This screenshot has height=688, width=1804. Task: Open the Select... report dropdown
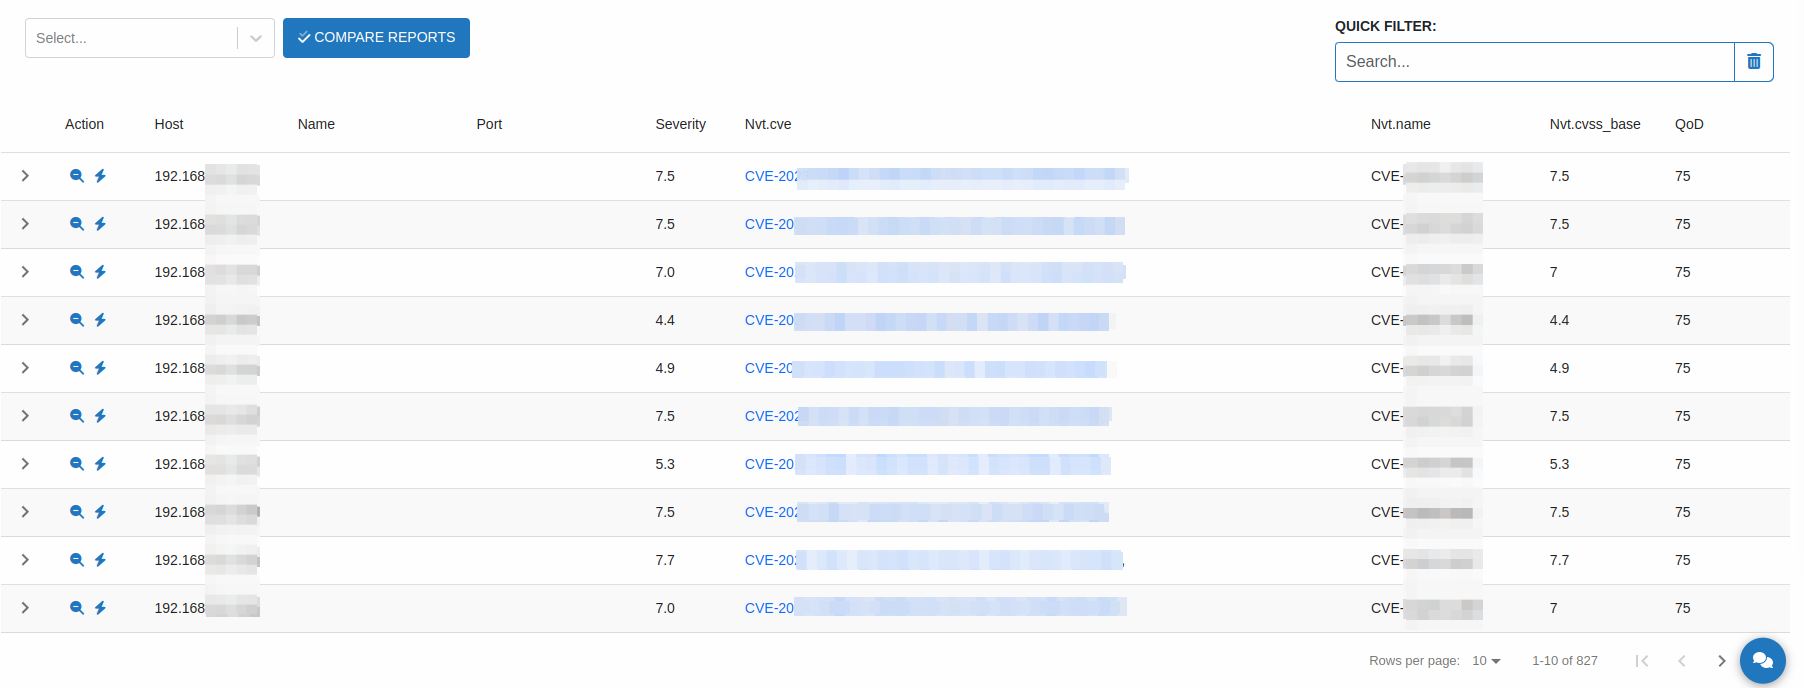click(x=149, y=38)
